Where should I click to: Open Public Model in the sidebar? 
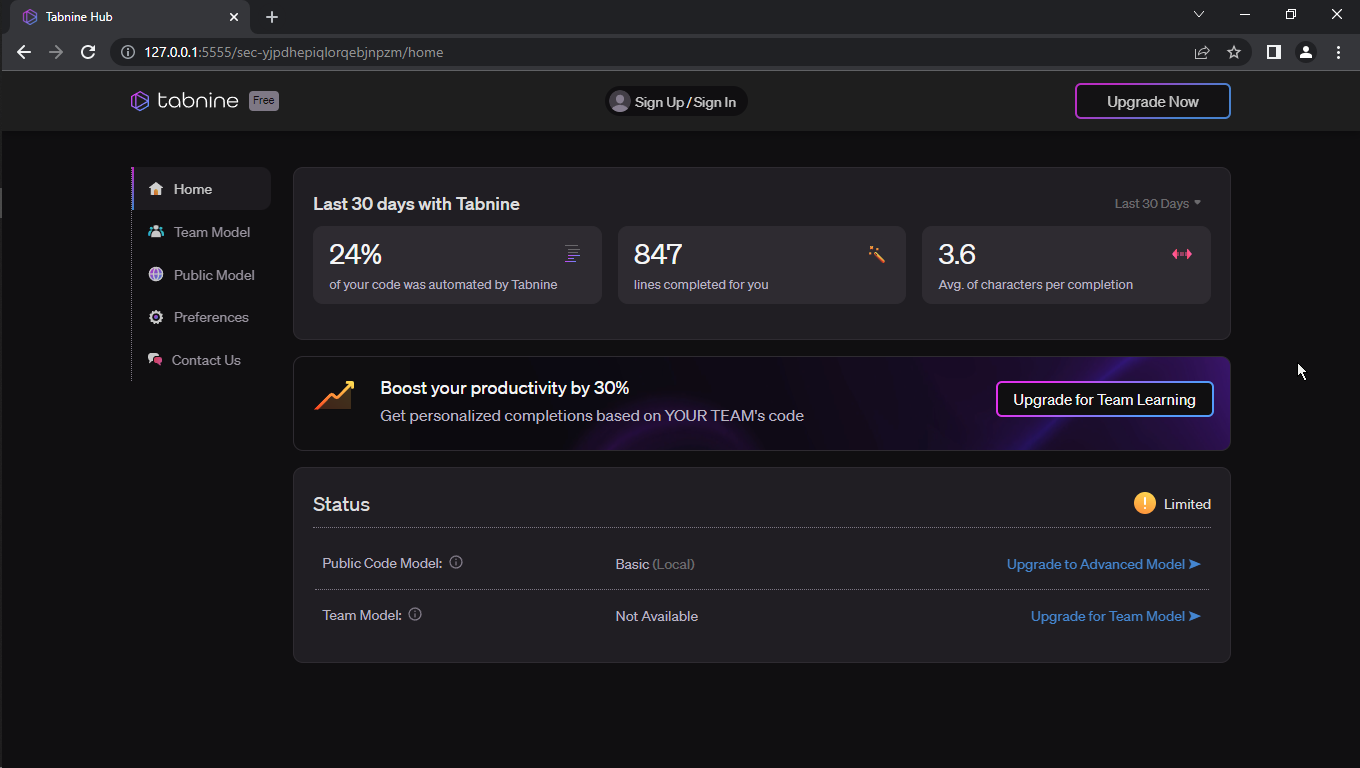201,274
